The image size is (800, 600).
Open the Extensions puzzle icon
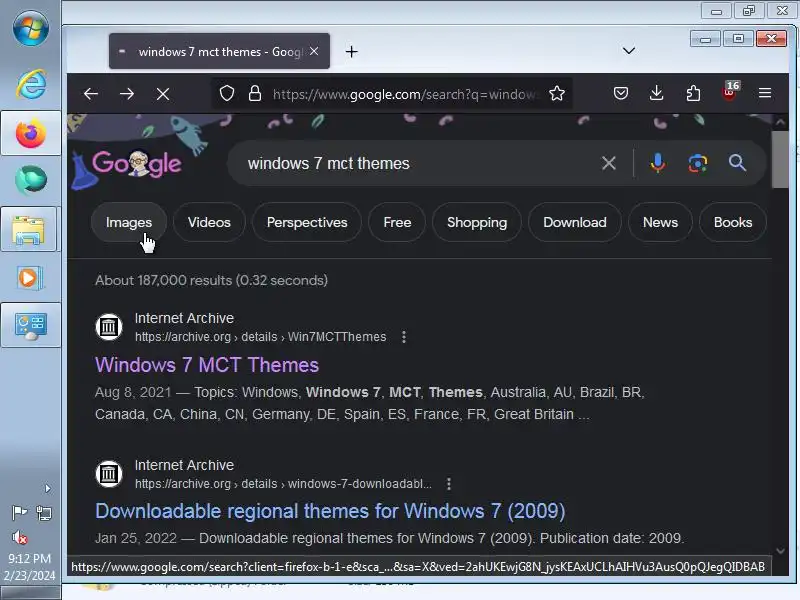[693, 93]
